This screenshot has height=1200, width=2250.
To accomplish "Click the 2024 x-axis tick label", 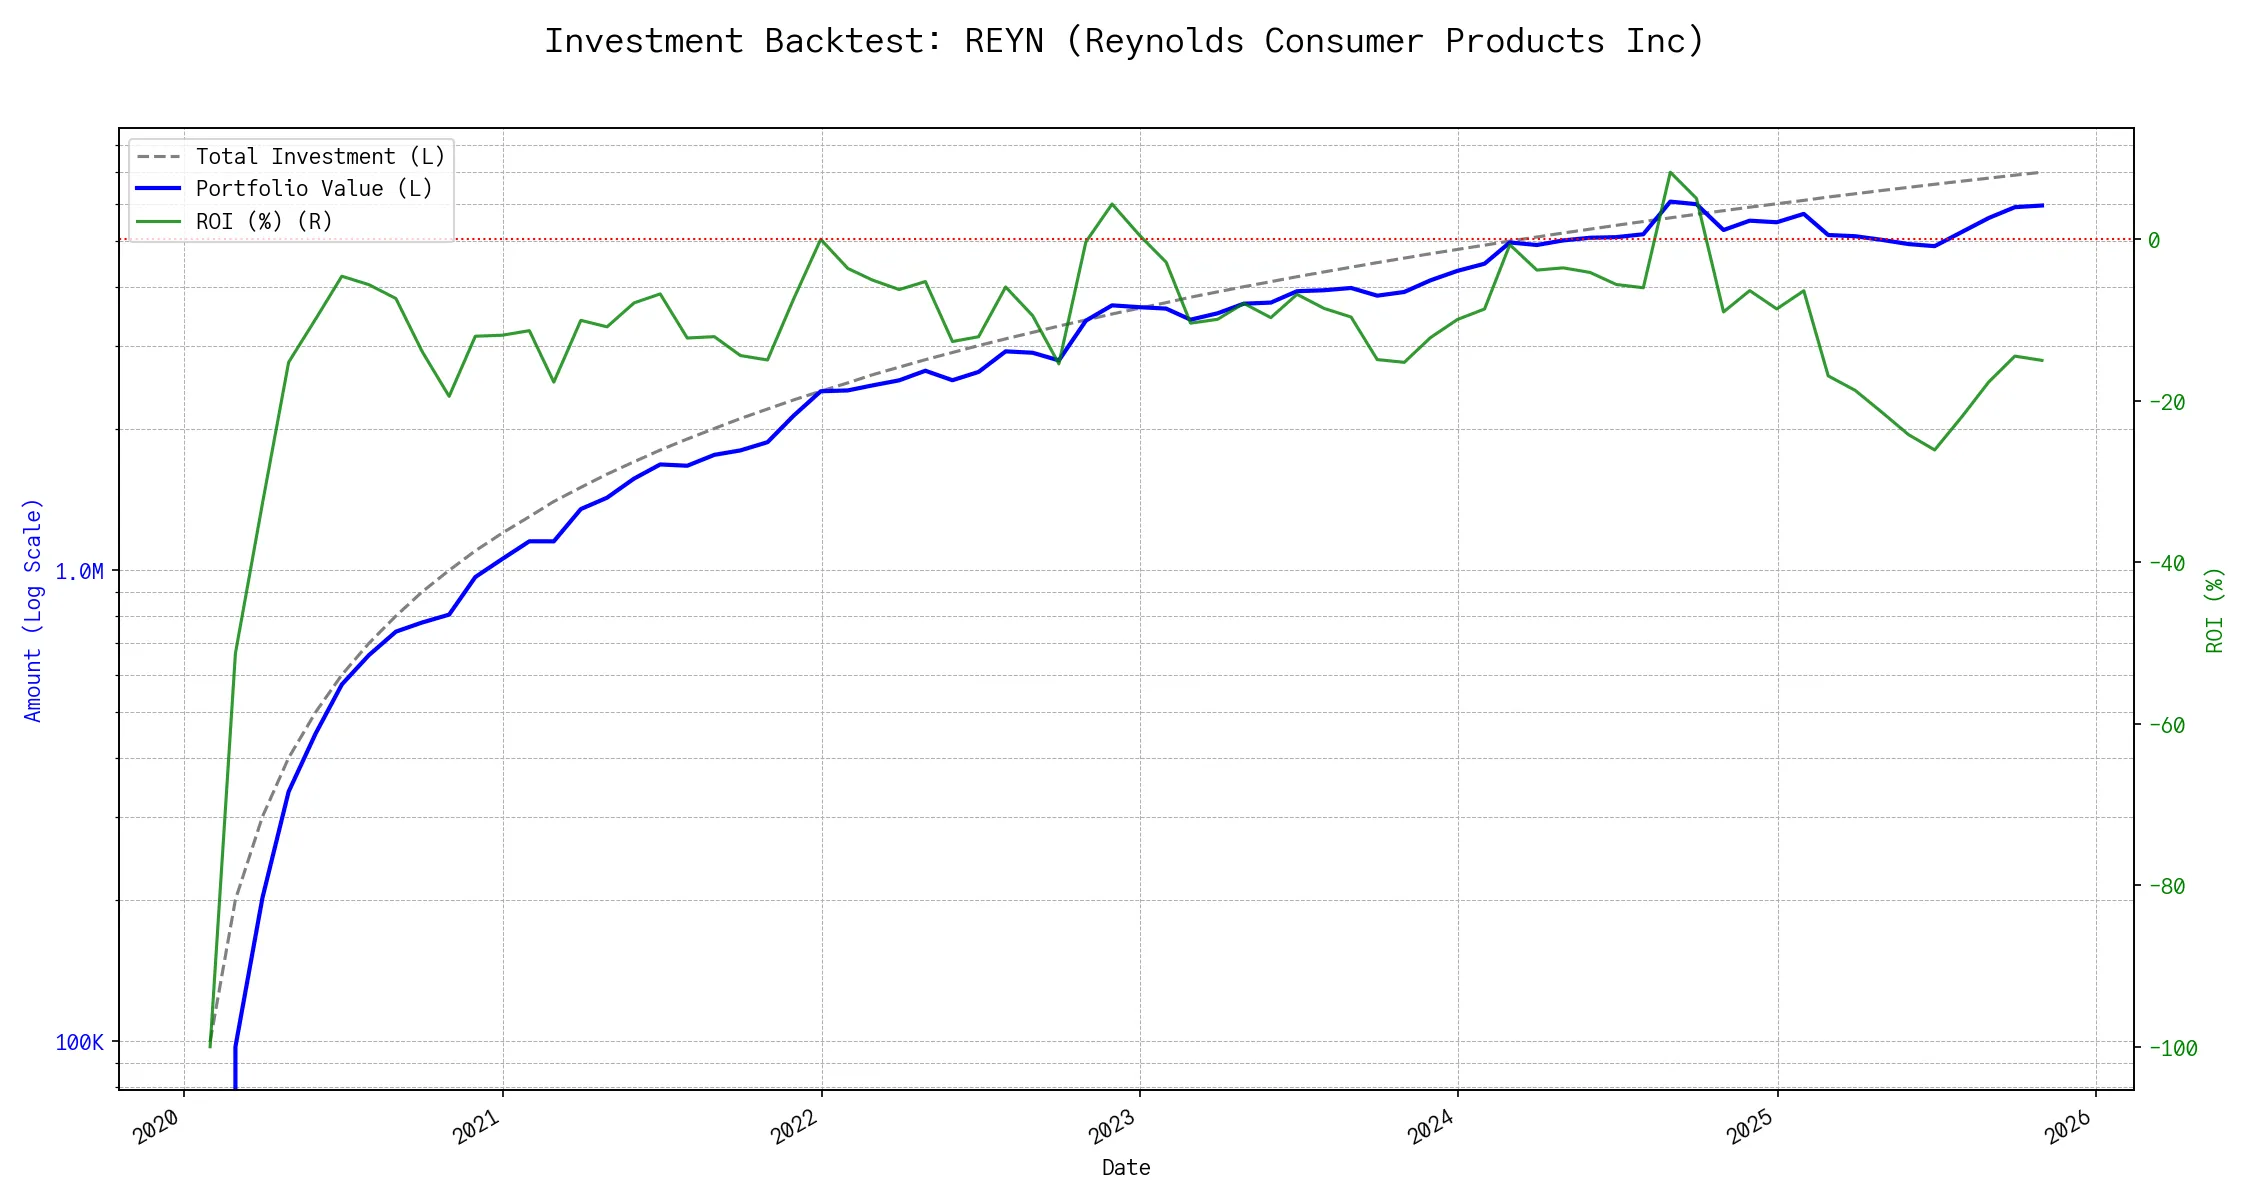I will pos(1430,1127).
